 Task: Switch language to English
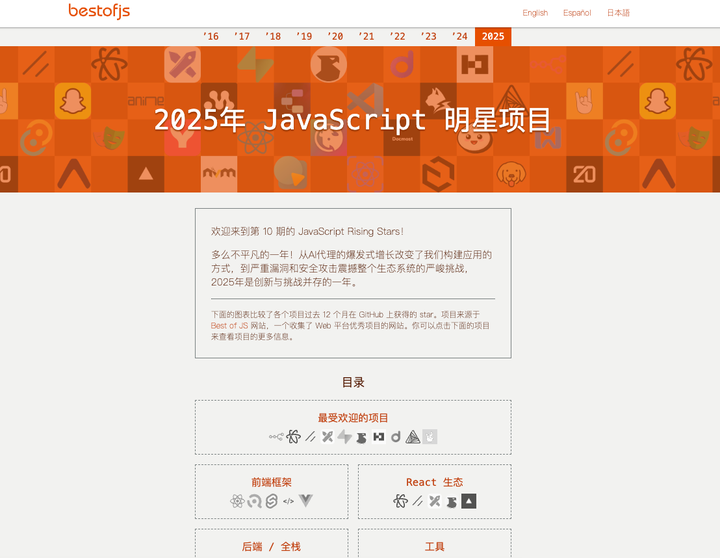[x=535, y=13]
